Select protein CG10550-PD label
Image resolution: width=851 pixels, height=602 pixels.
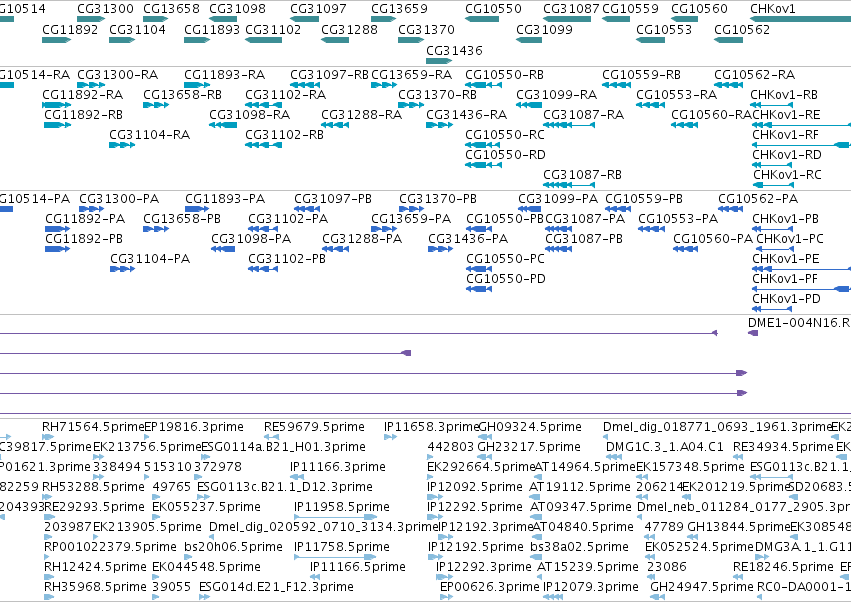[506, 279]
